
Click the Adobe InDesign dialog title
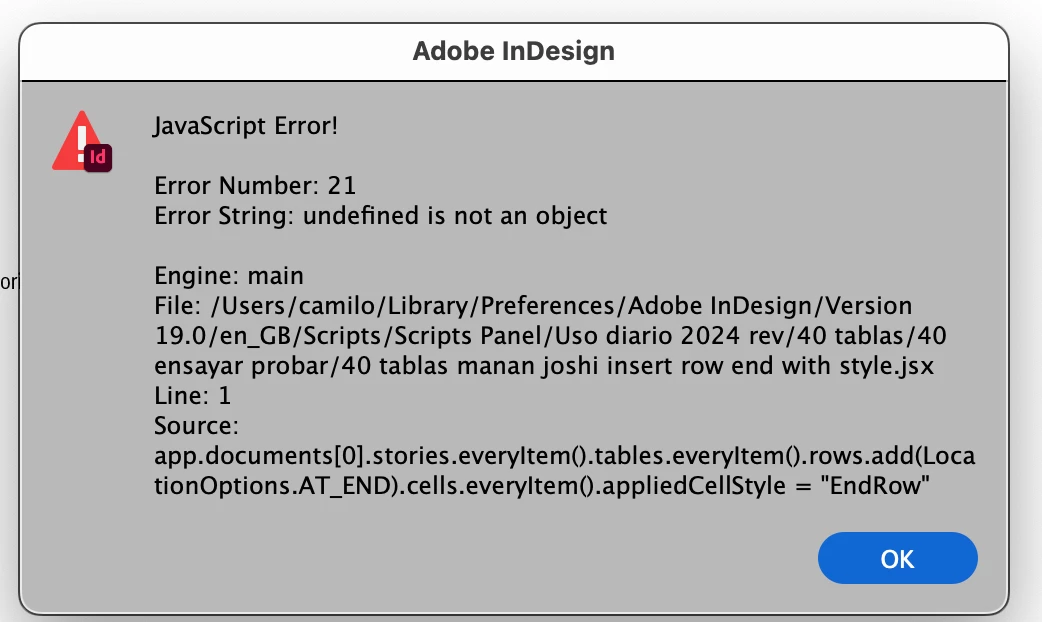514,51
